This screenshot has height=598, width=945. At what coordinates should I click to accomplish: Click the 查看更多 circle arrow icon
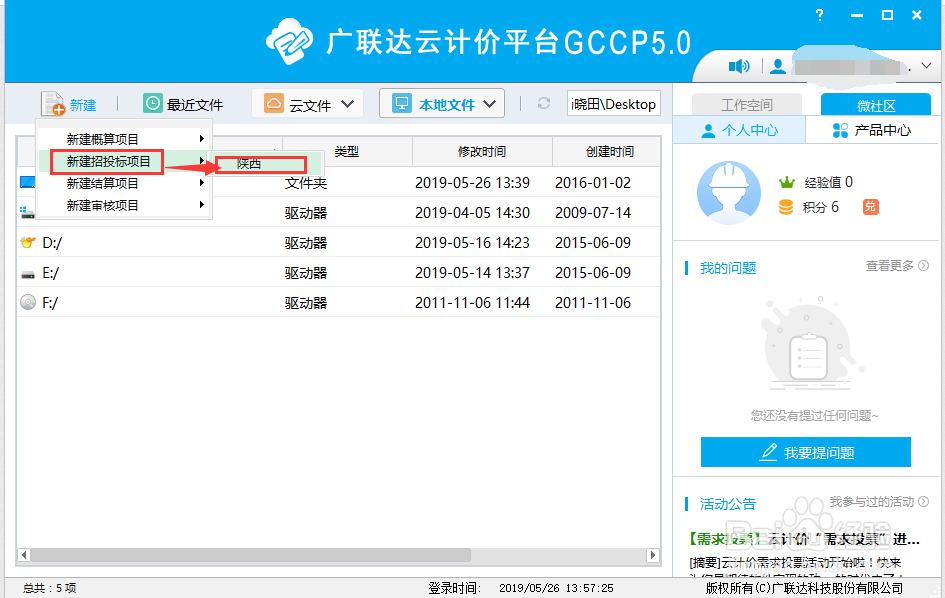[923, 265]
